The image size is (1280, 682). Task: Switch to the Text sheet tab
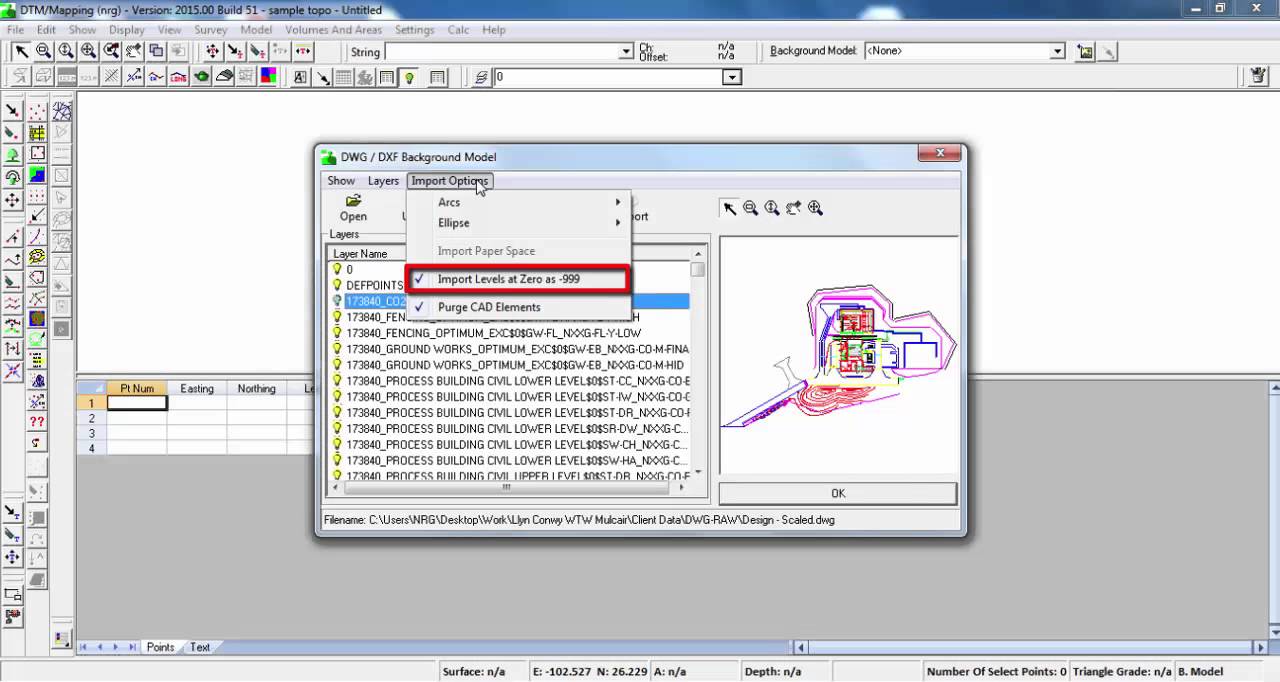200,647
